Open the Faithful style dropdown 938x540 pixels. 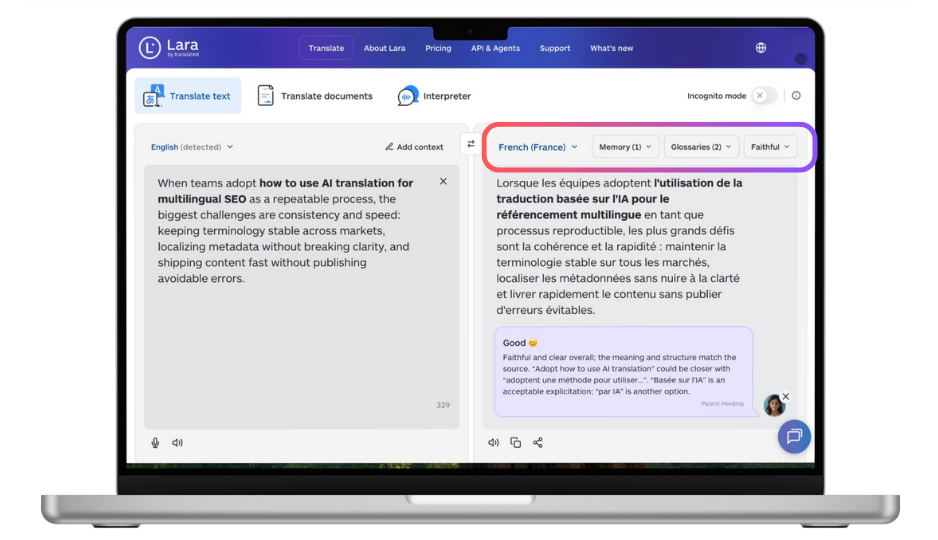pos(770,147)
